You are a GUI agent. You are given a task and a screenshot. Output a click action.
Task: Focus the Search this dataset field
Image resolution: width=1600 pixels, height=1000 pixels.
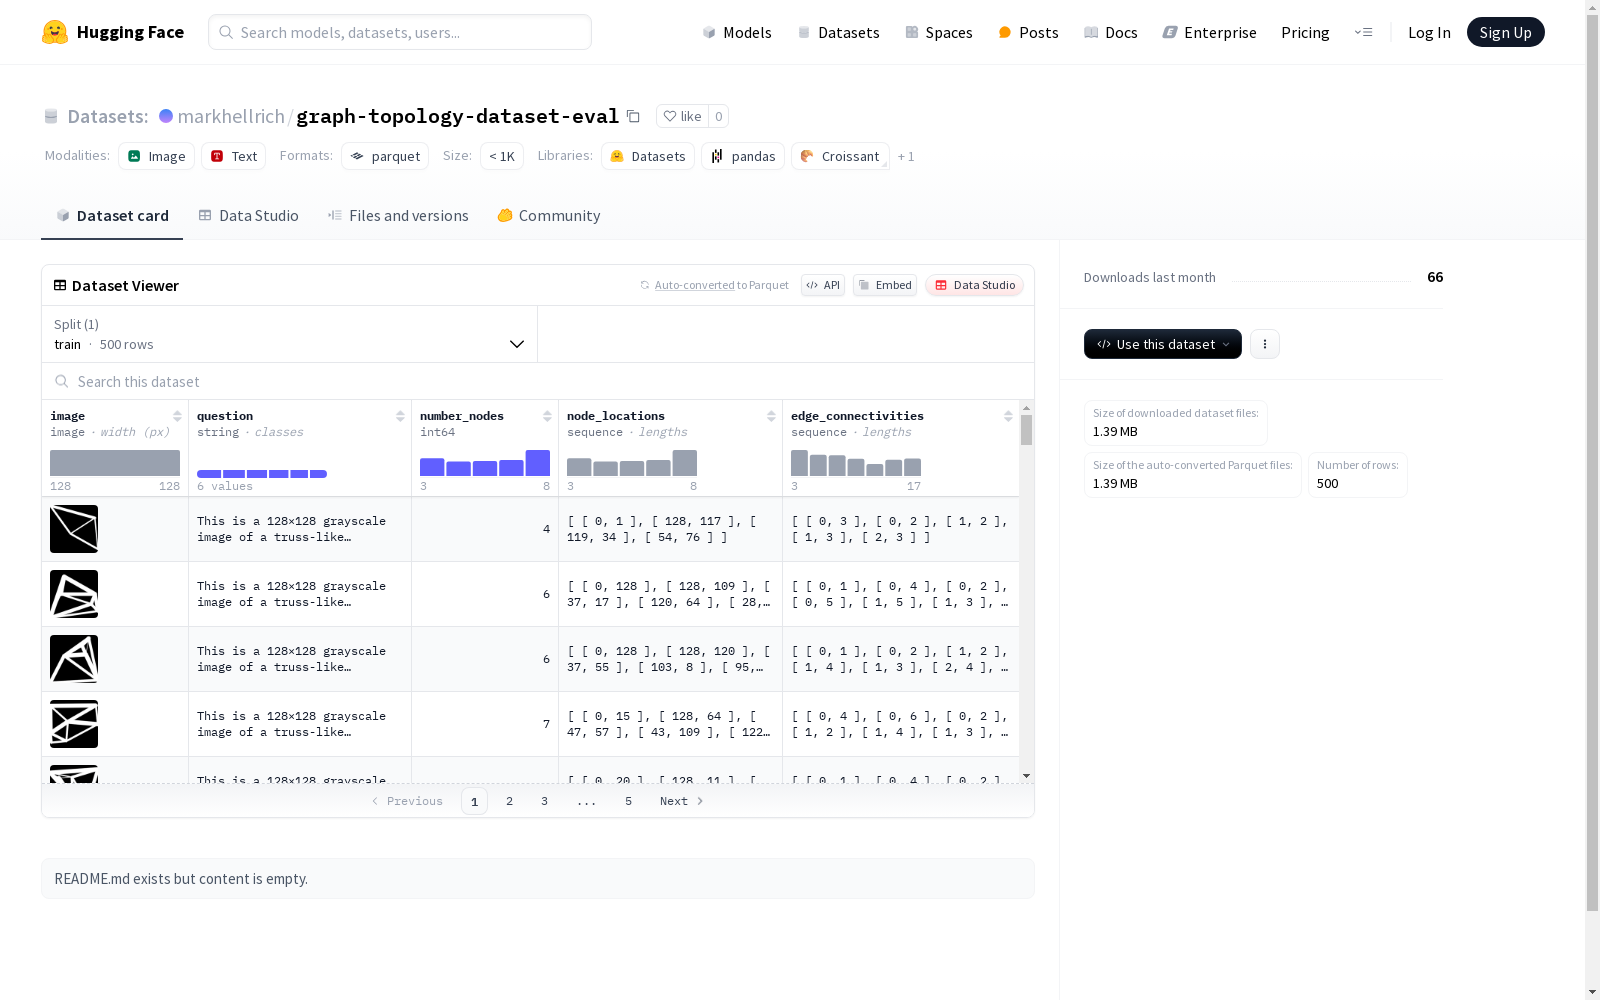point(538,381)
